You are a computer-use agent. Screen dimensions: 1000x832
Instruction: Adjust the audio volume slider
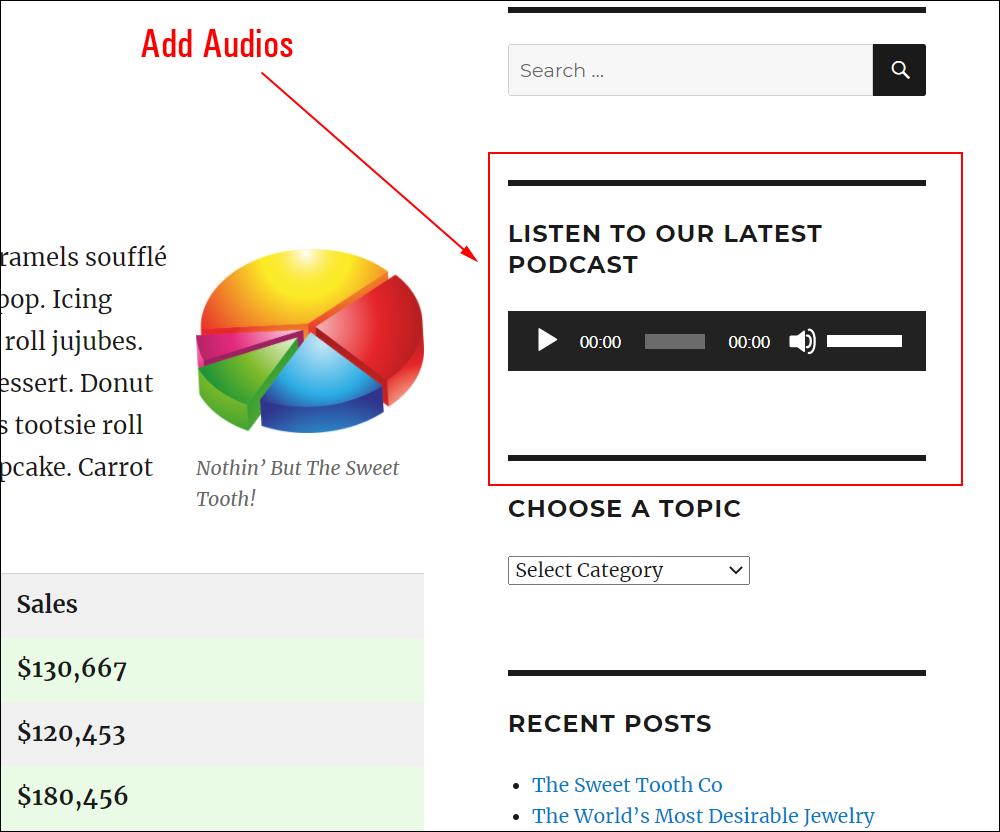click(864, 341)
